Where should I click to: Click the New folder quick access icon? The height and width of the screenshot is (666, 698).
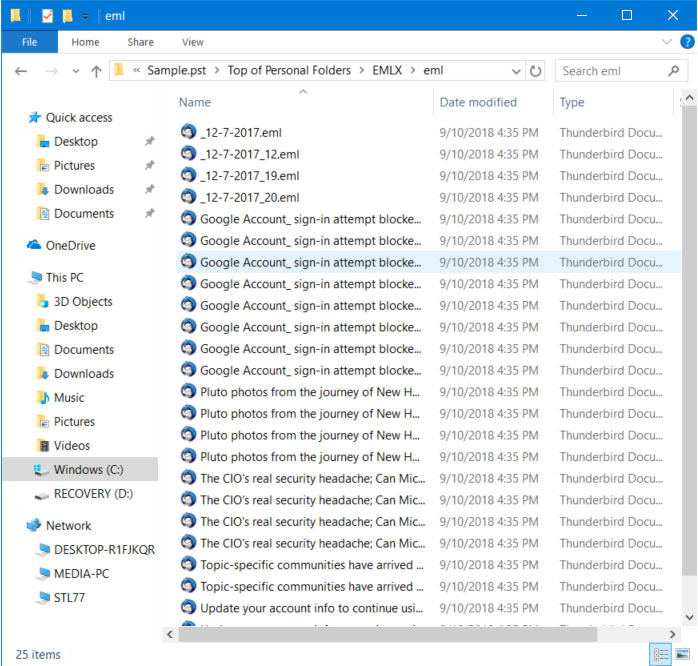pyautogui.click(x=67, y=16)
